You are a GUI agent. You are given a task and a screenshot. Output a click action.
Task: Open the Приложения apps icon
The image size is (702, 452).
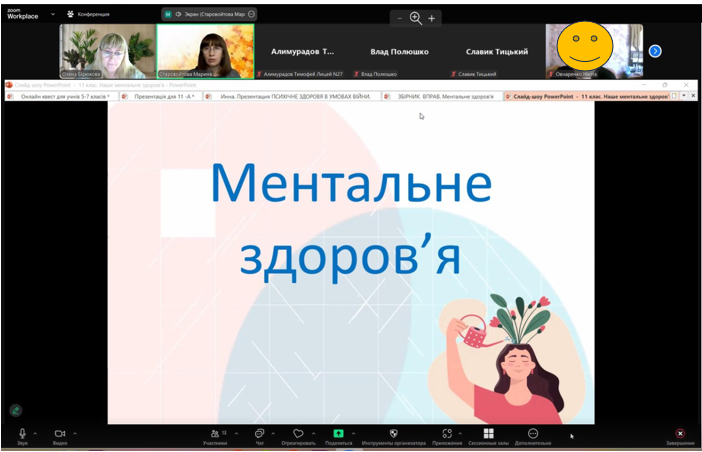(x=447, y=433)
